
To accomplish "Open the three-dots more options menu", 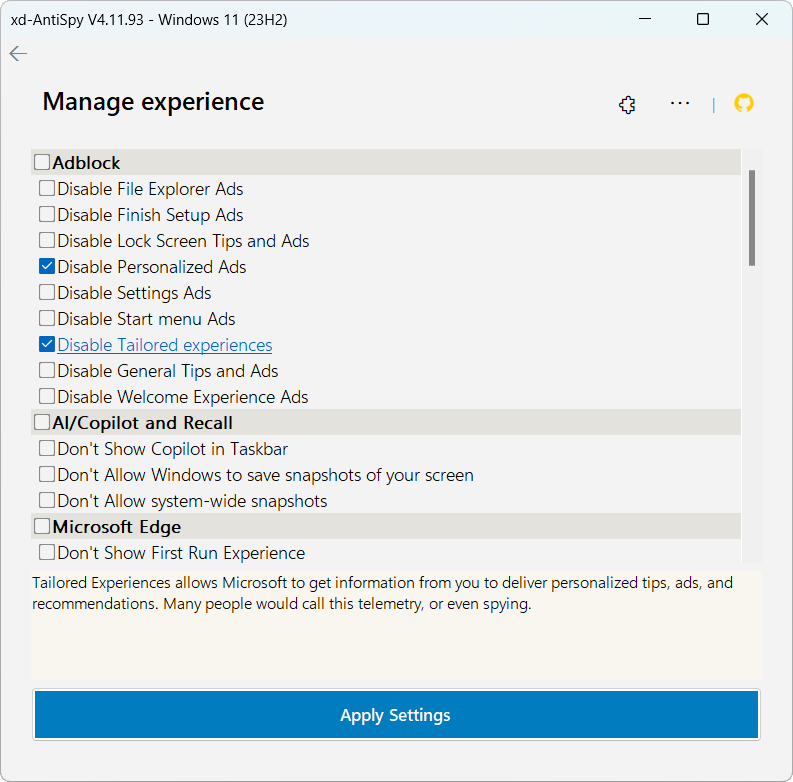I will [x=680, y=103].
